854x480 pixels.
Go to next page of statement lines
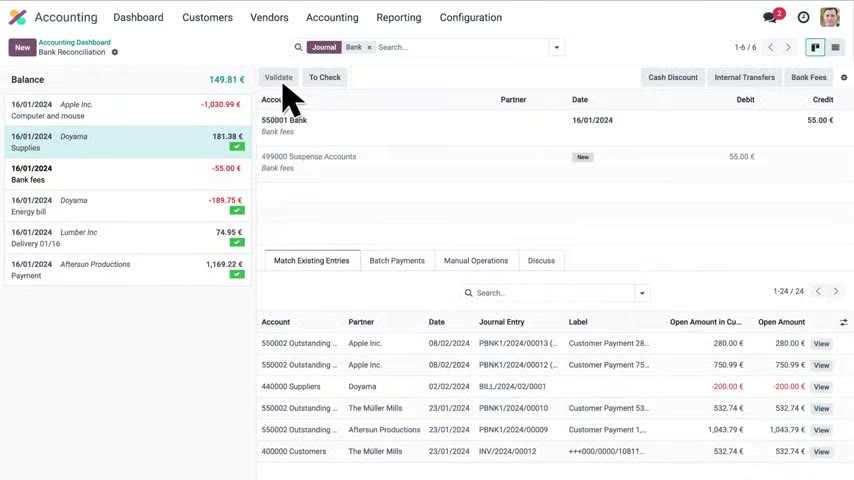[x=788, y=47]
